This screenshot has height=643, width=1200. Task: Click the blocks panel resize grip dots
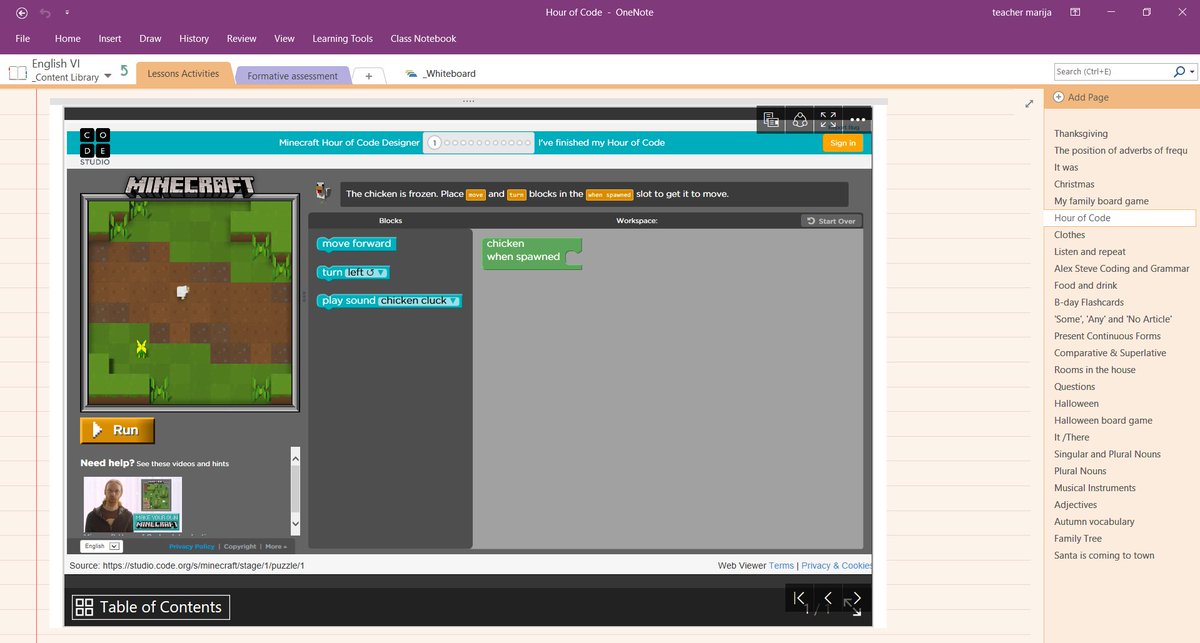[304, 296]
